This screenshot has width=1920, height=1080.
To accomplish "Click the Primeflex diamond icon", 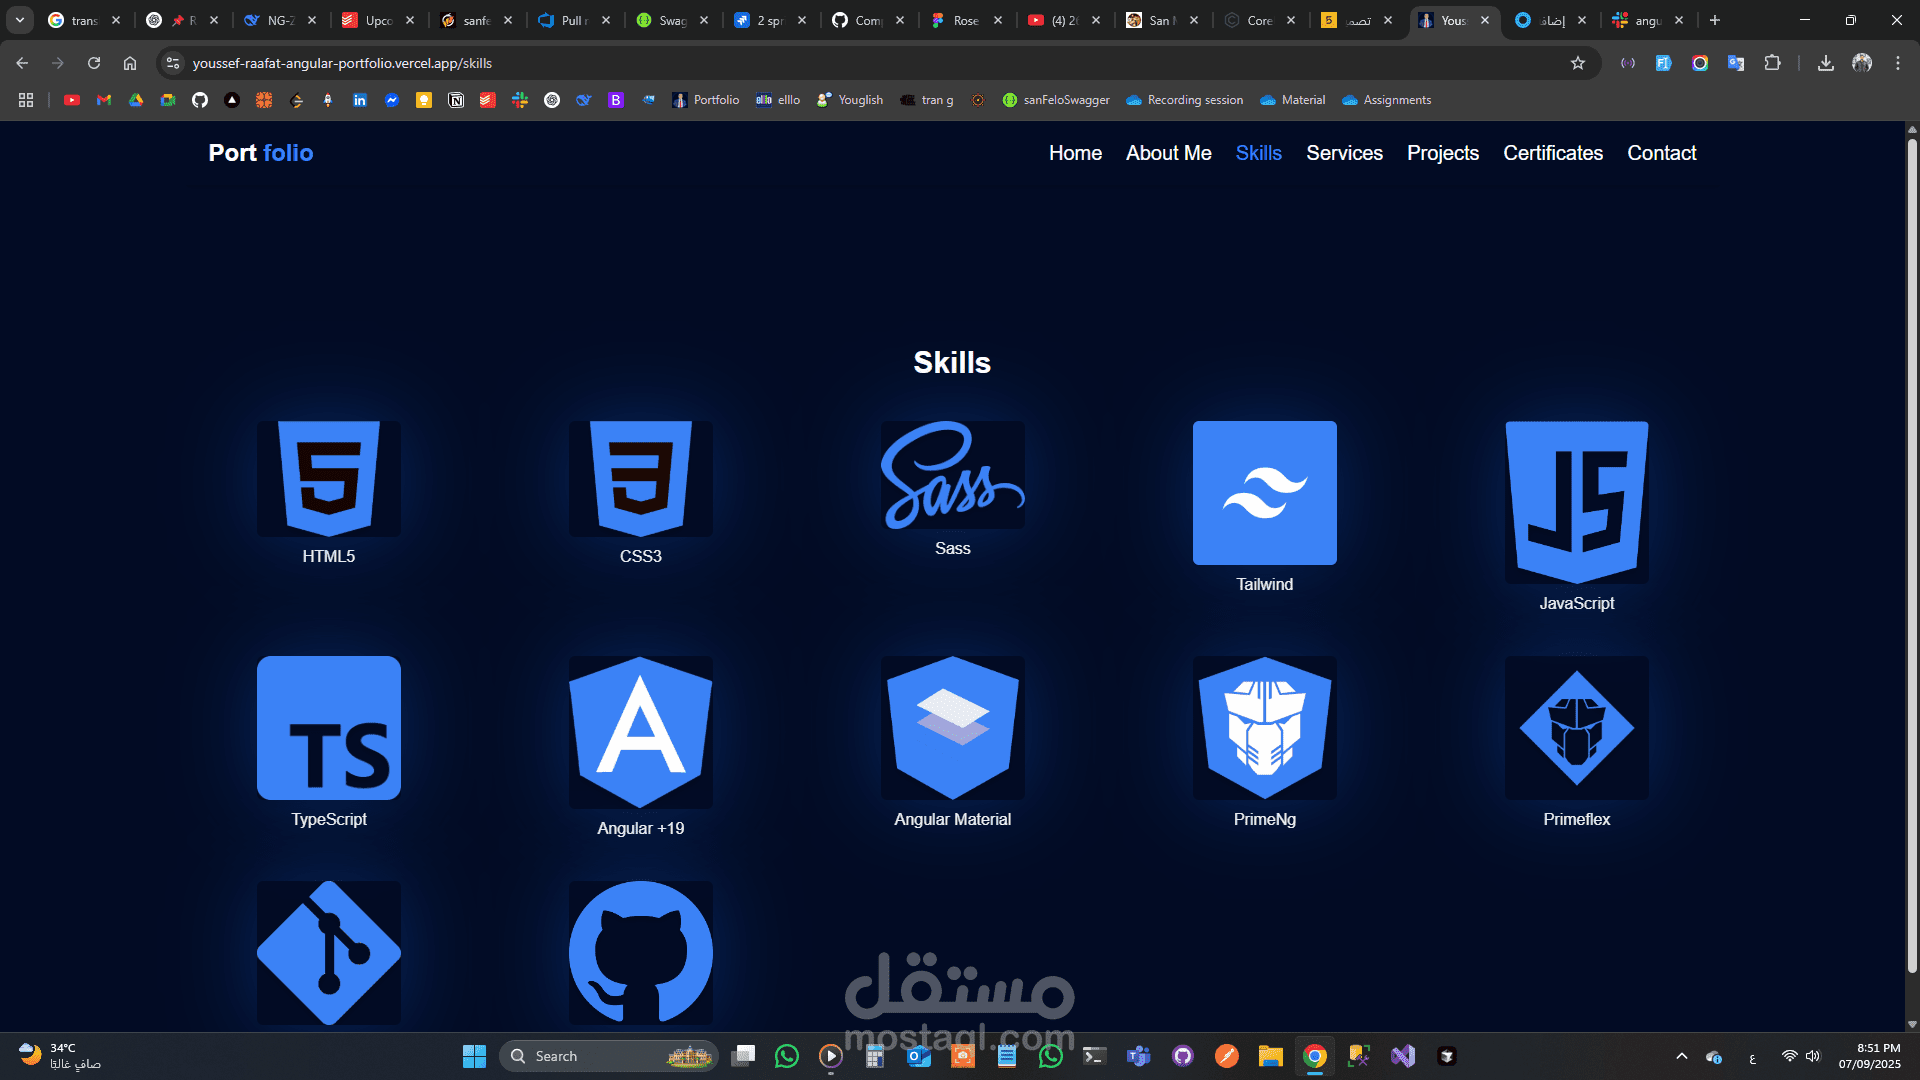I will pos(1577,728).
